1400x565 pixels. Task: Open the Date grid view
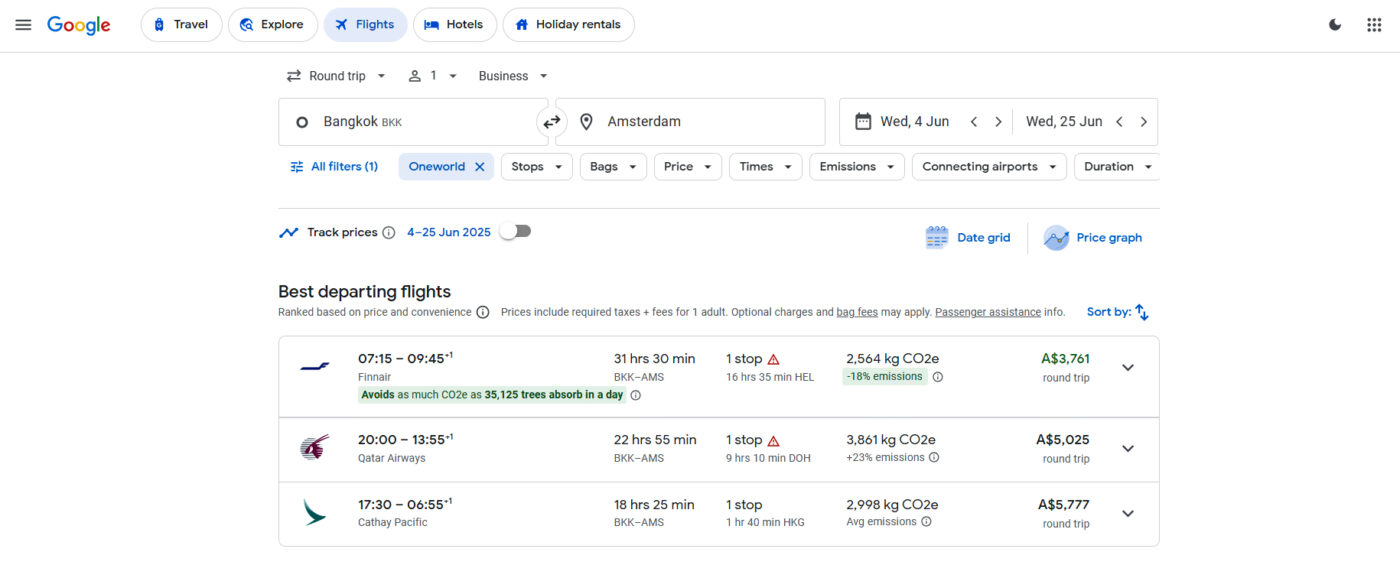pos(968,238)
